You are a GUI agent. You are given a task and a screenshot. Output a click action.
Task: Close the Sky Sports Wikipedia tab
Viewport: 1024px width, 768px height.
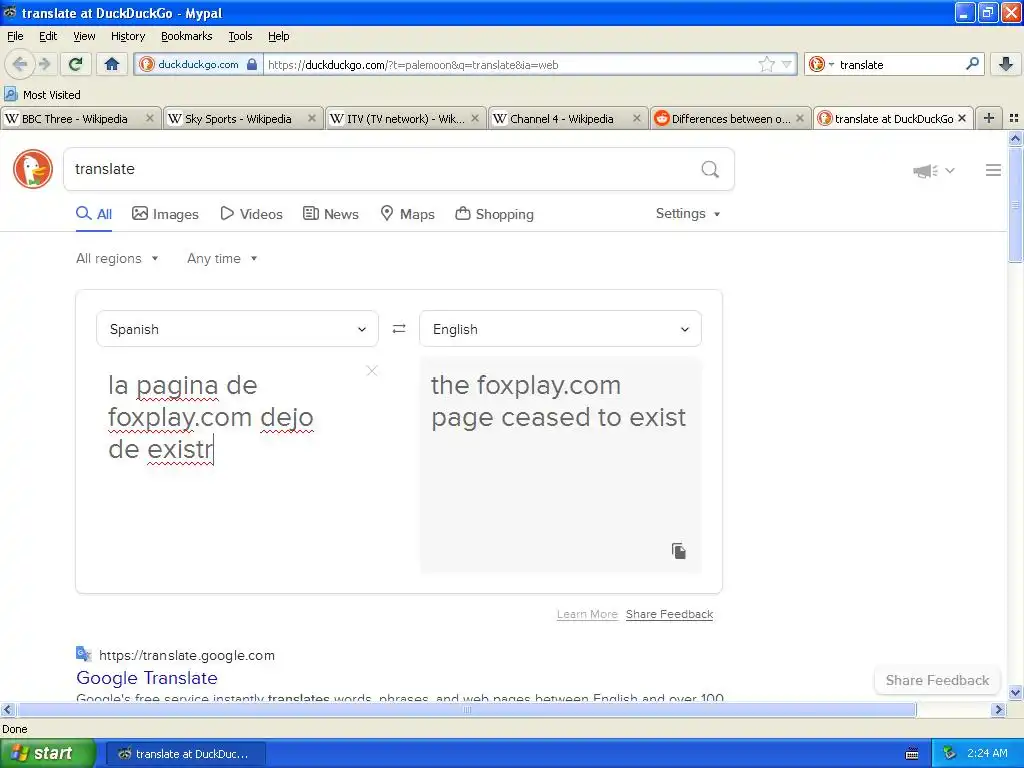click(x=312, y=118)
